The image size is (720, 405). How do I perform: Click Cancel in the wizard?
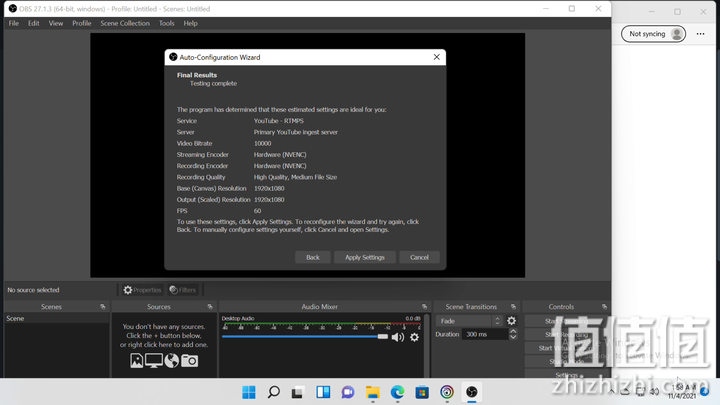coord(419,257)
